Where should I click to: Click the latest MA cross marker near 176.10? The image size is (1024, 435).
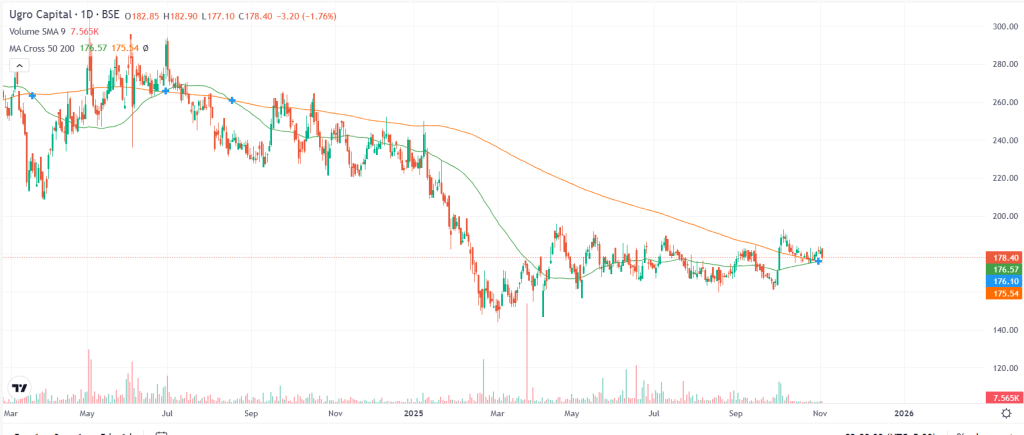(x=818, y=260)
